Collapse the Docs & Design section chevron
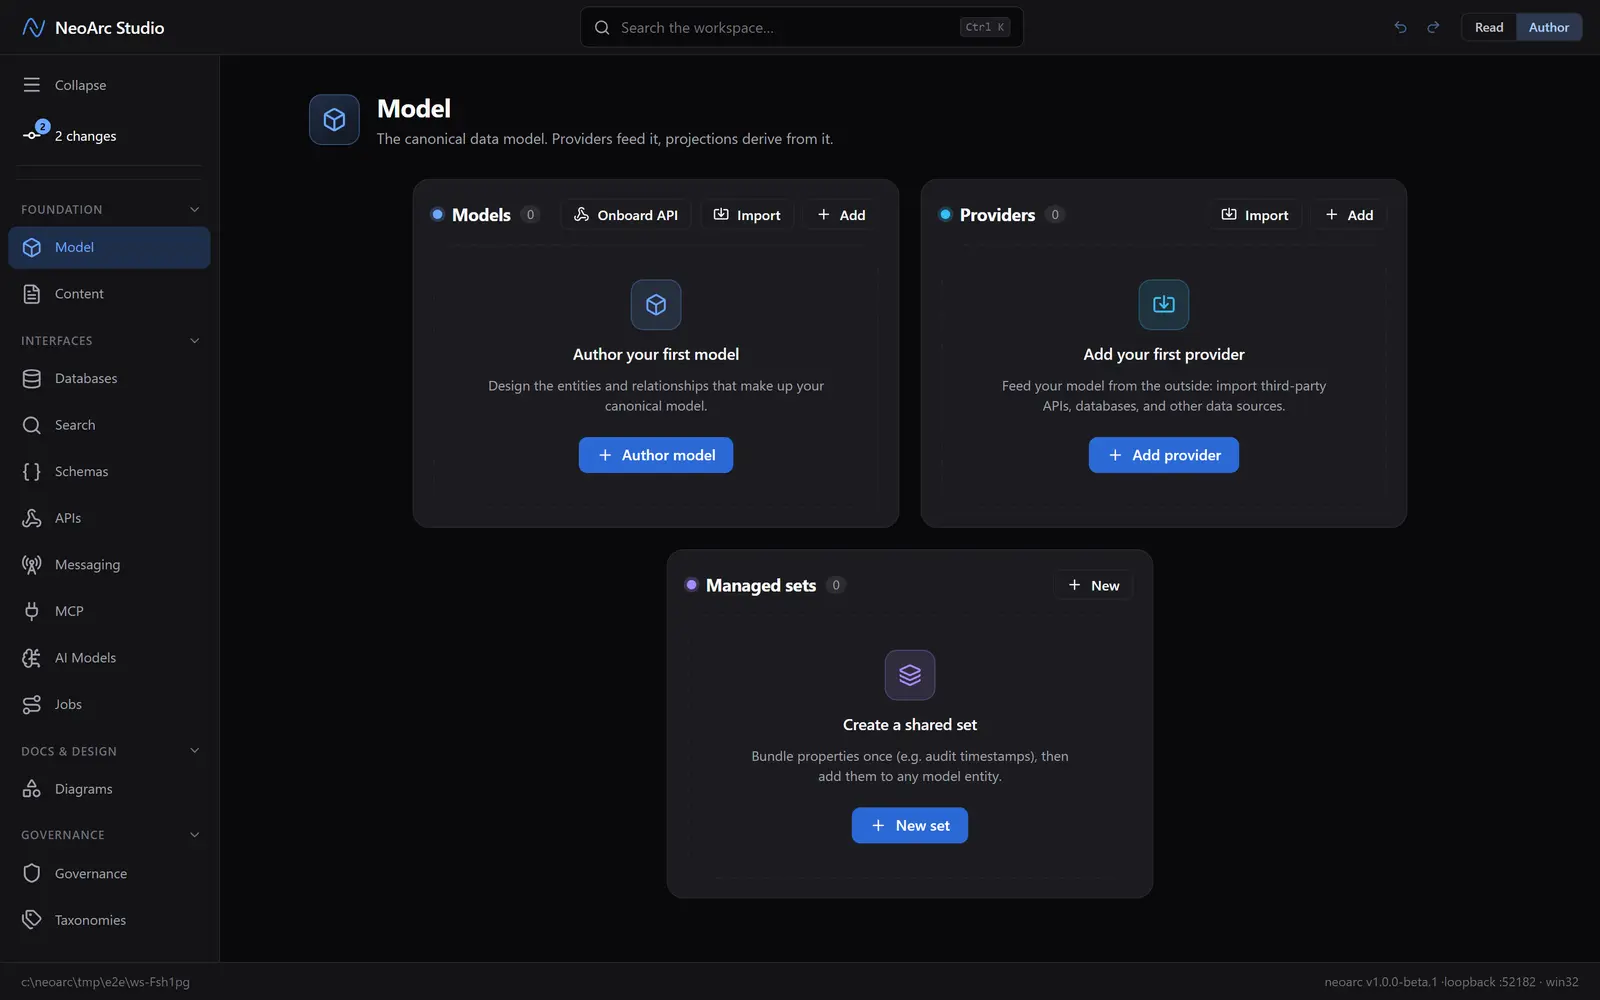This screenshot has height=1000, width=1600. tap(194, 751)
